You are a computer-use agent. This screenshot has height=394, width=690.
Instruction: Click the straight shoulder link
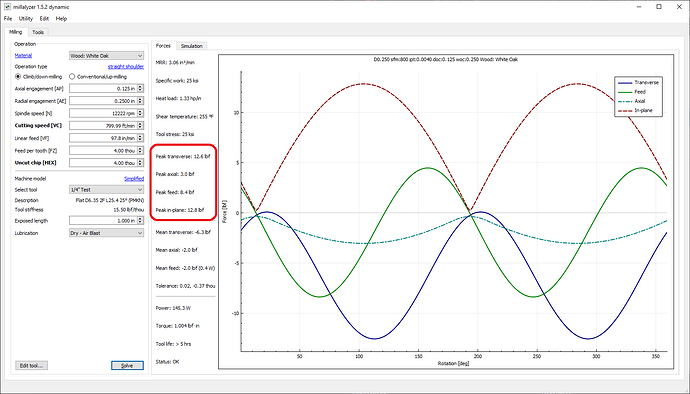tap(126, 66)
